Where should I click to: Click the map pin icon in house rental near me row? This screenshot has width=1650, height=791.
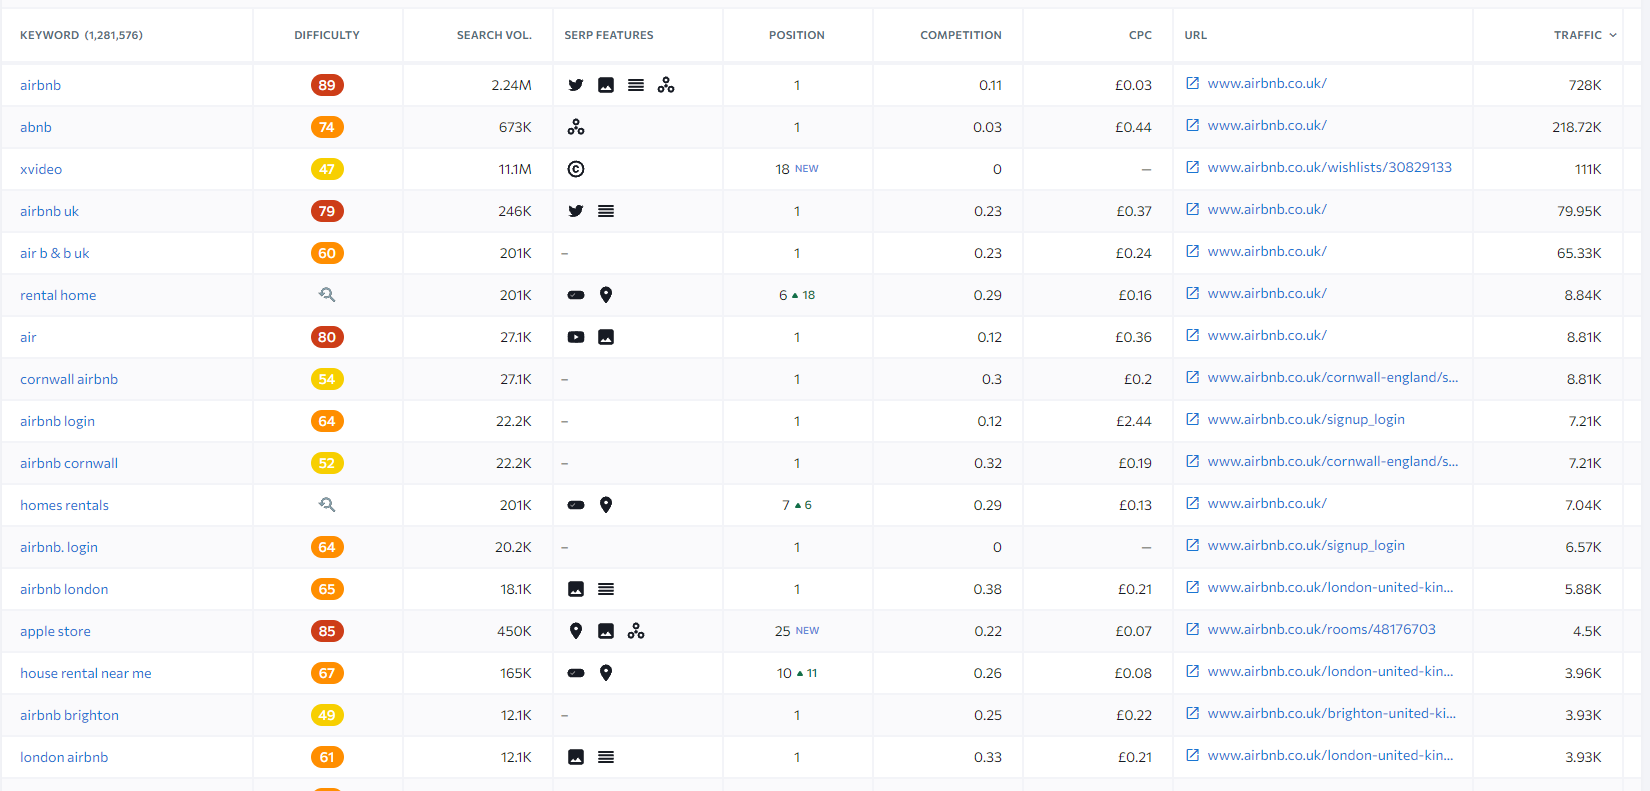point(606,673)
